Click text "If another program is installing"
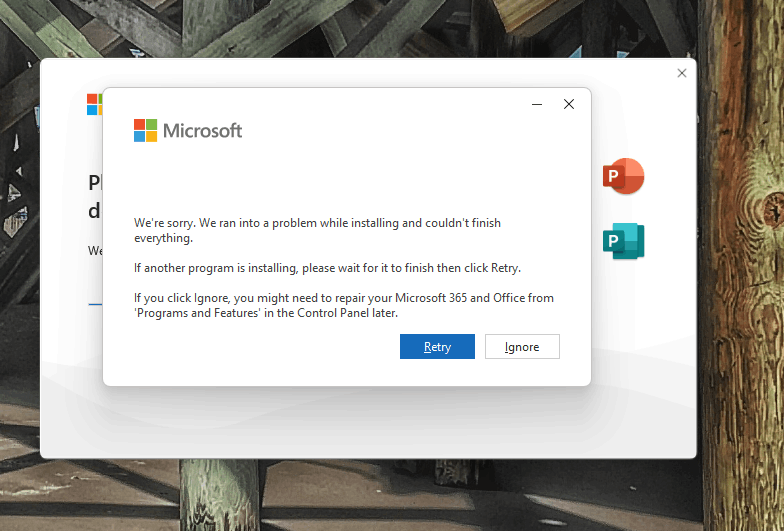Image resolution: width=784 pixels, height=531 pixels. coord(216,268)
